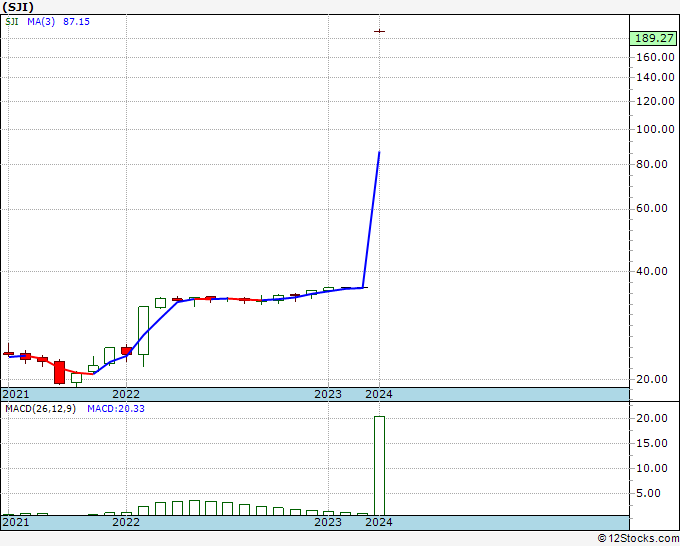This screenshot has width=680, height=546.
Task: Click the 2023 label on price timeline
Action: coord(328,394)
